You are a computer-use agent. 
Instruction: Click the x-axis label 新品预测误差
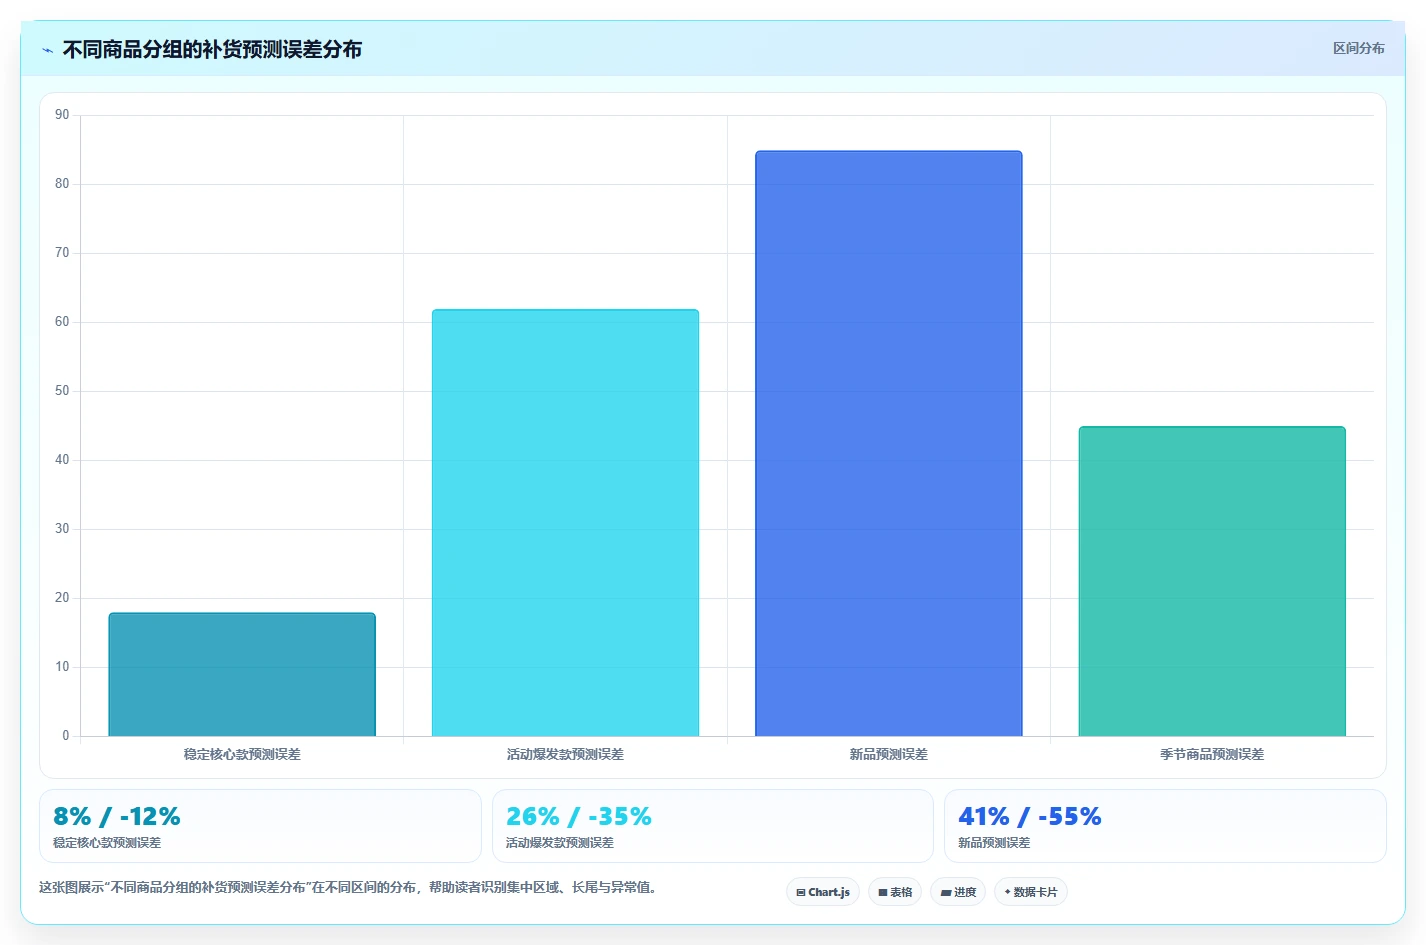pyautogui.click(x=889, y=754)
